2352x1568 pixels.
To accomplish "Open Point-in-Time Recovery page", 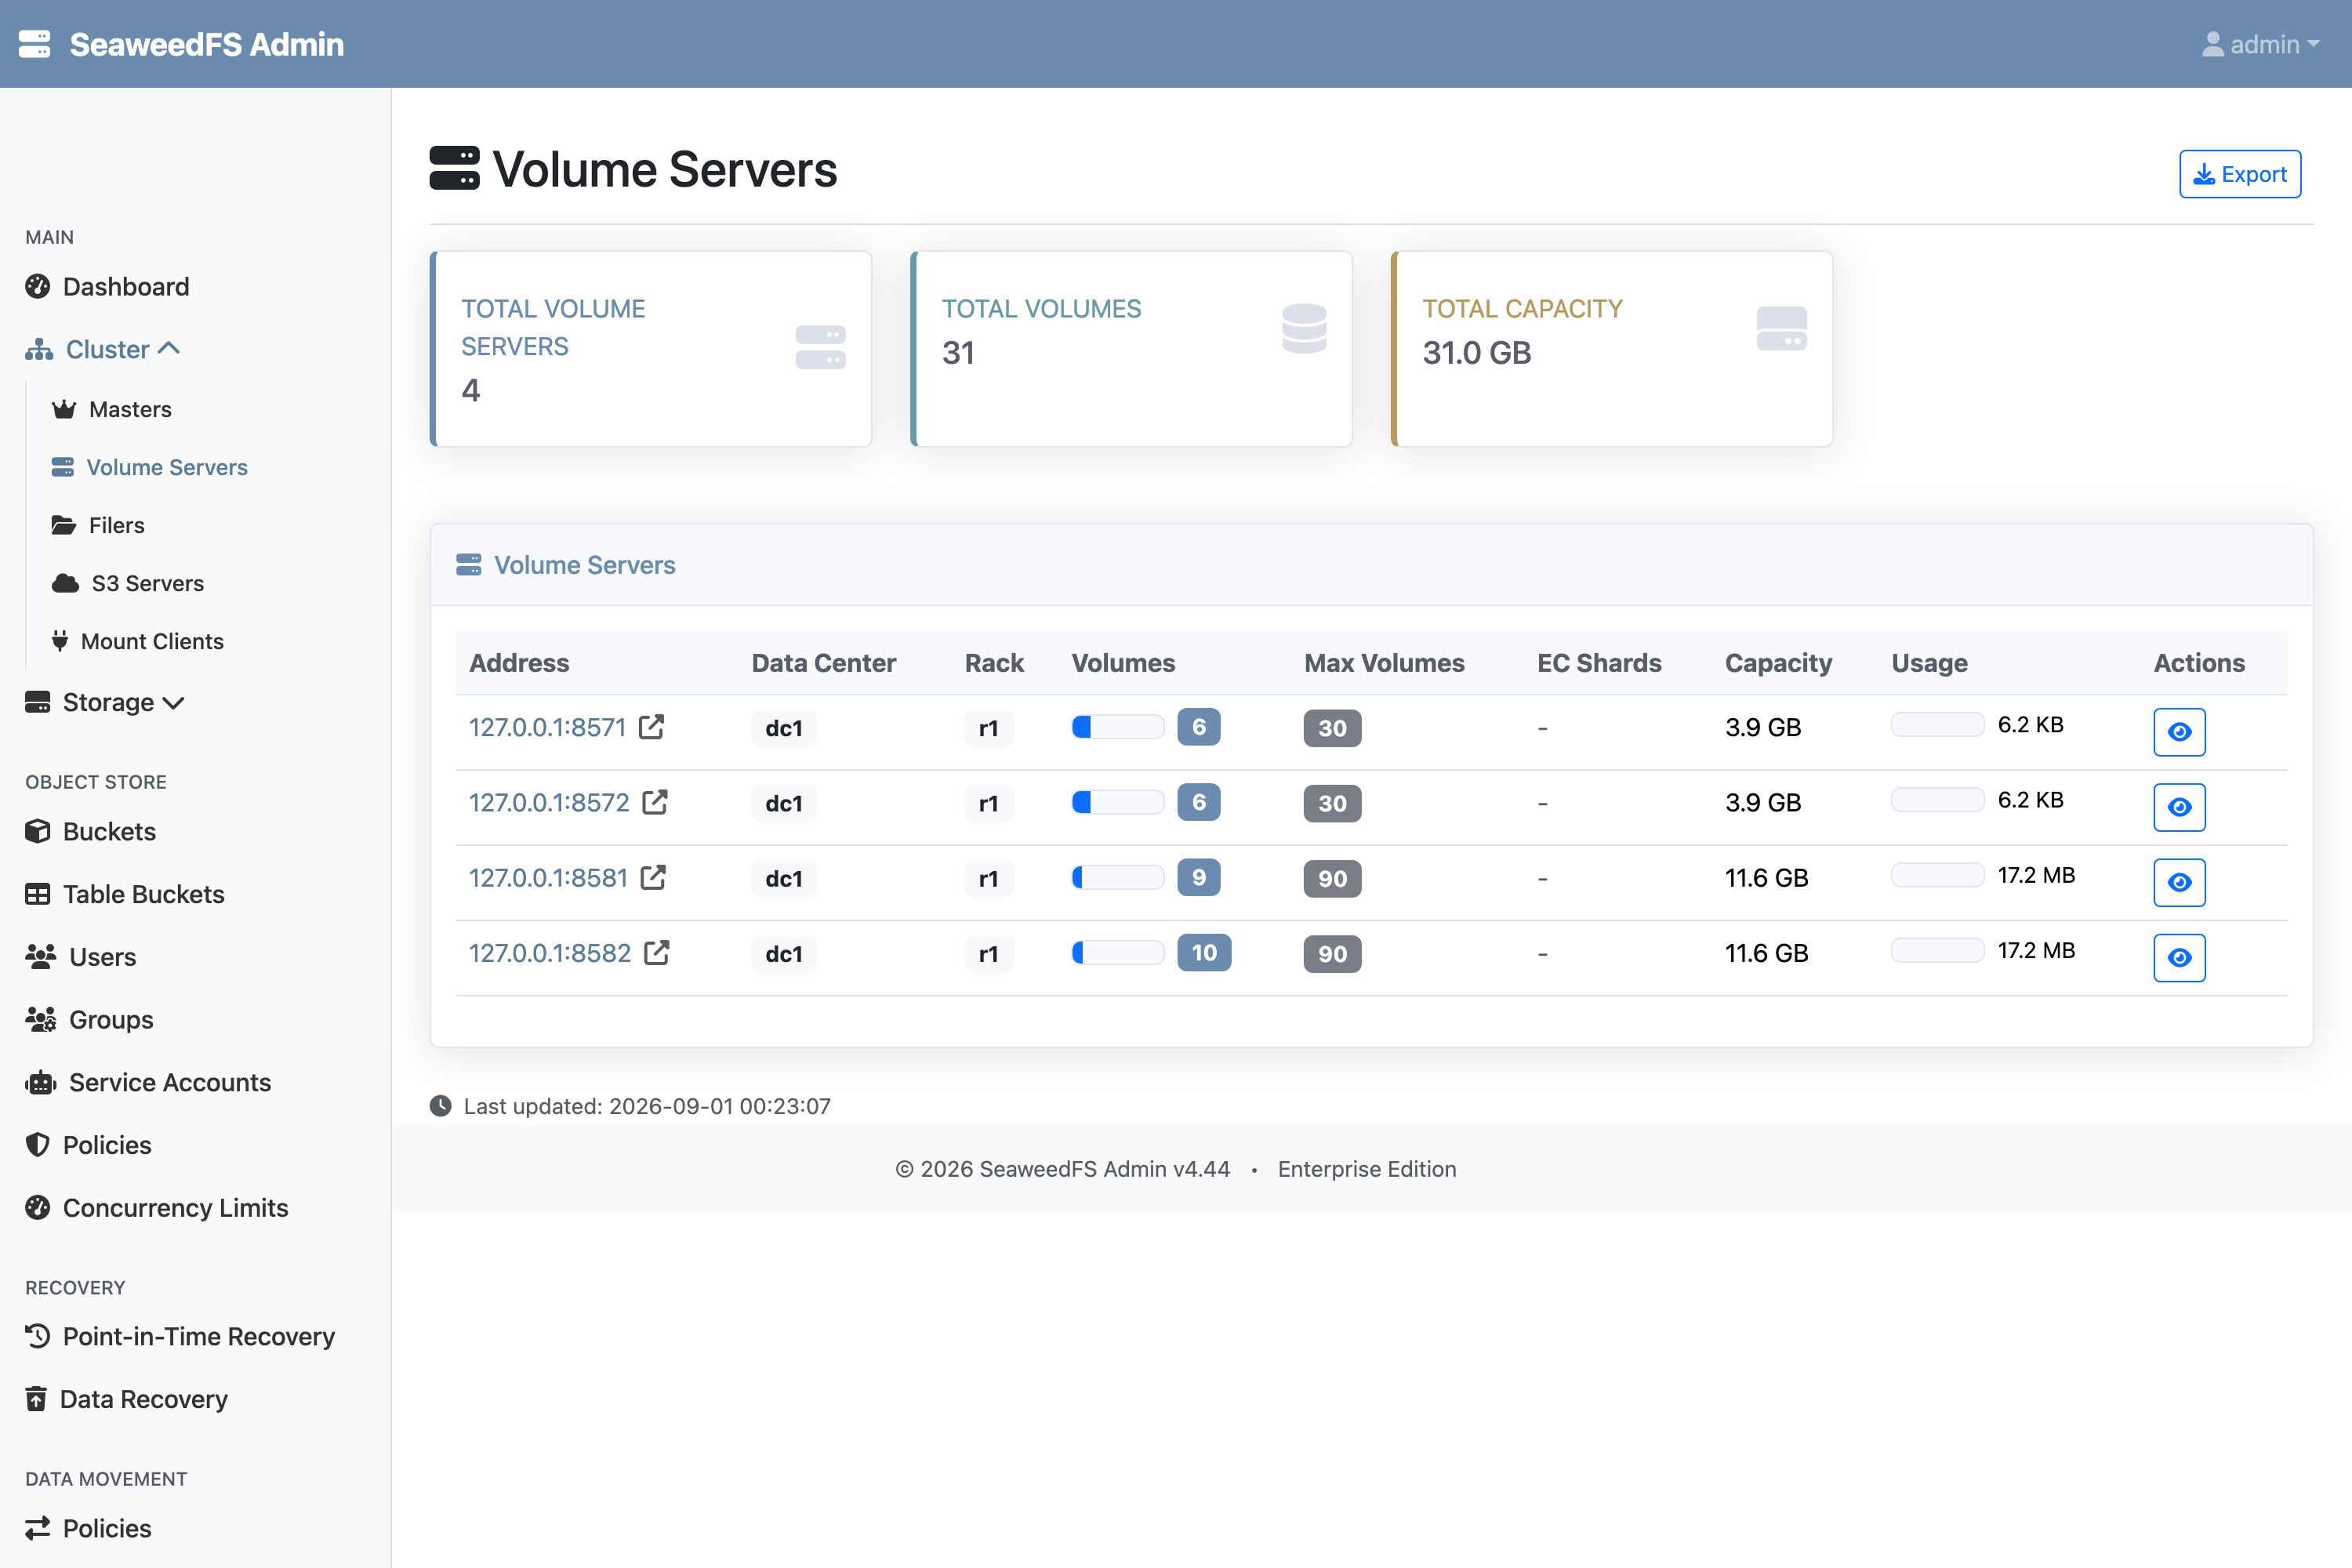I will coord(199,1337).
